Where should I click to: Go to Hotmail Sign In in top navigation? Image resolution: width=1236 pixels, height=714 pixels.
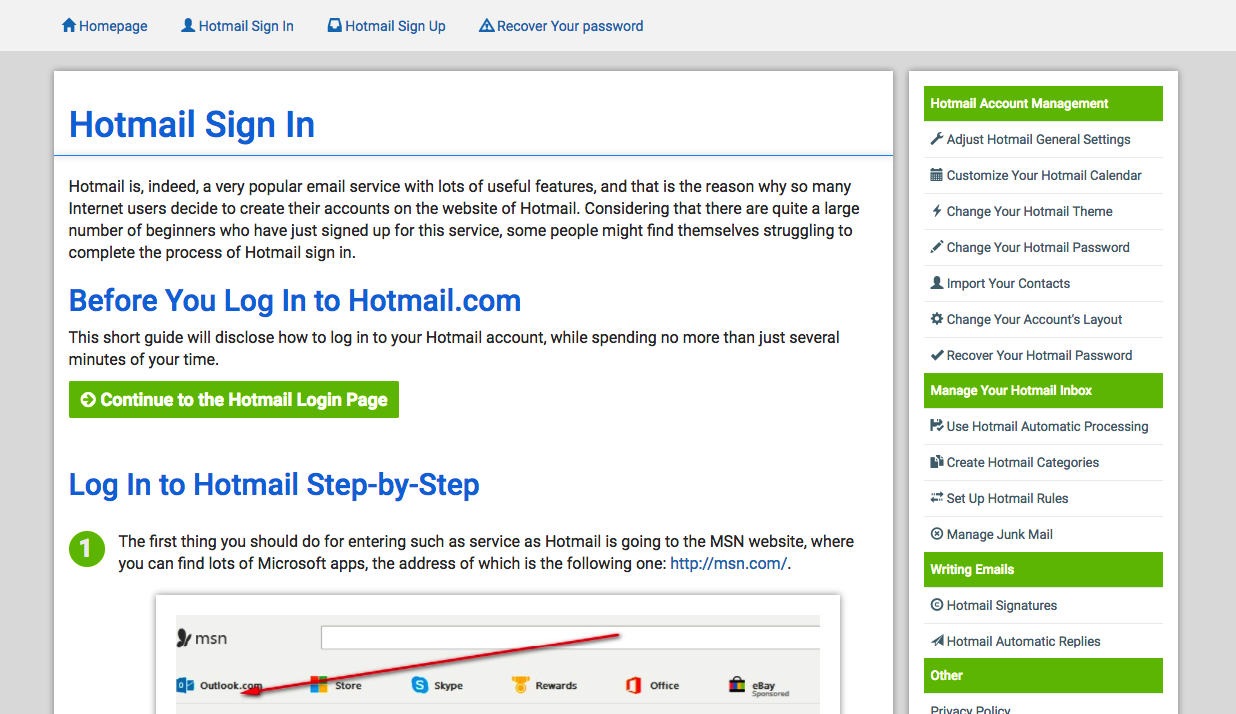coord(237,26)
